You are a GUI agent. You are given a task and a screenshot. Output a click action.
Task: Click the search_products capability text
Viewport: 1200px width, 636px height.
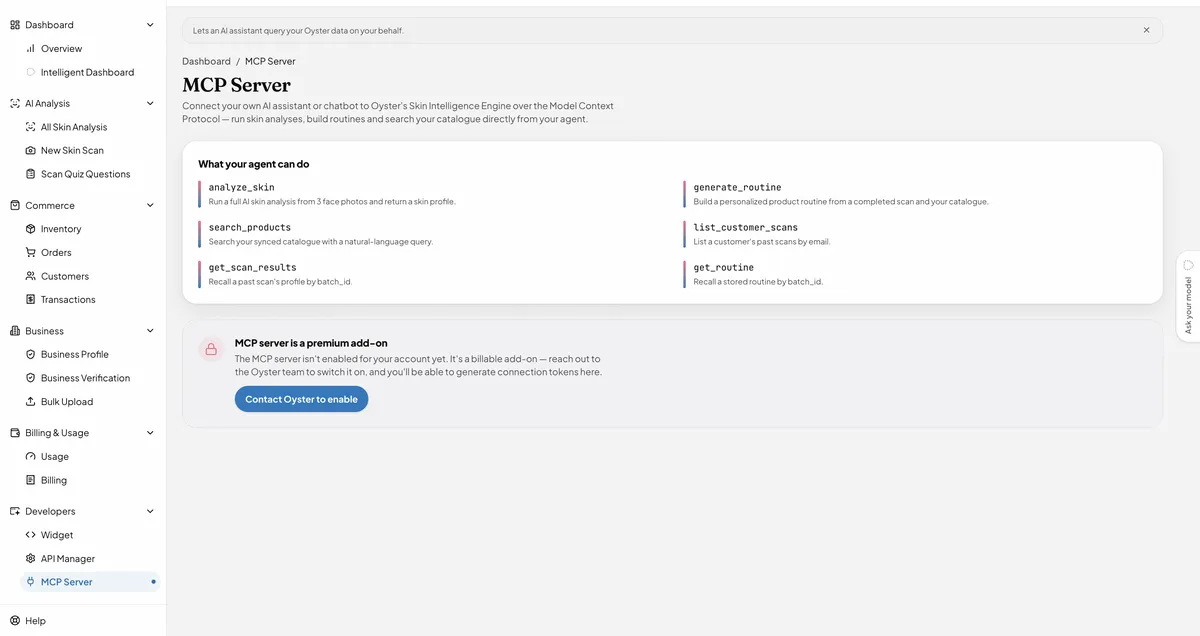250,227
